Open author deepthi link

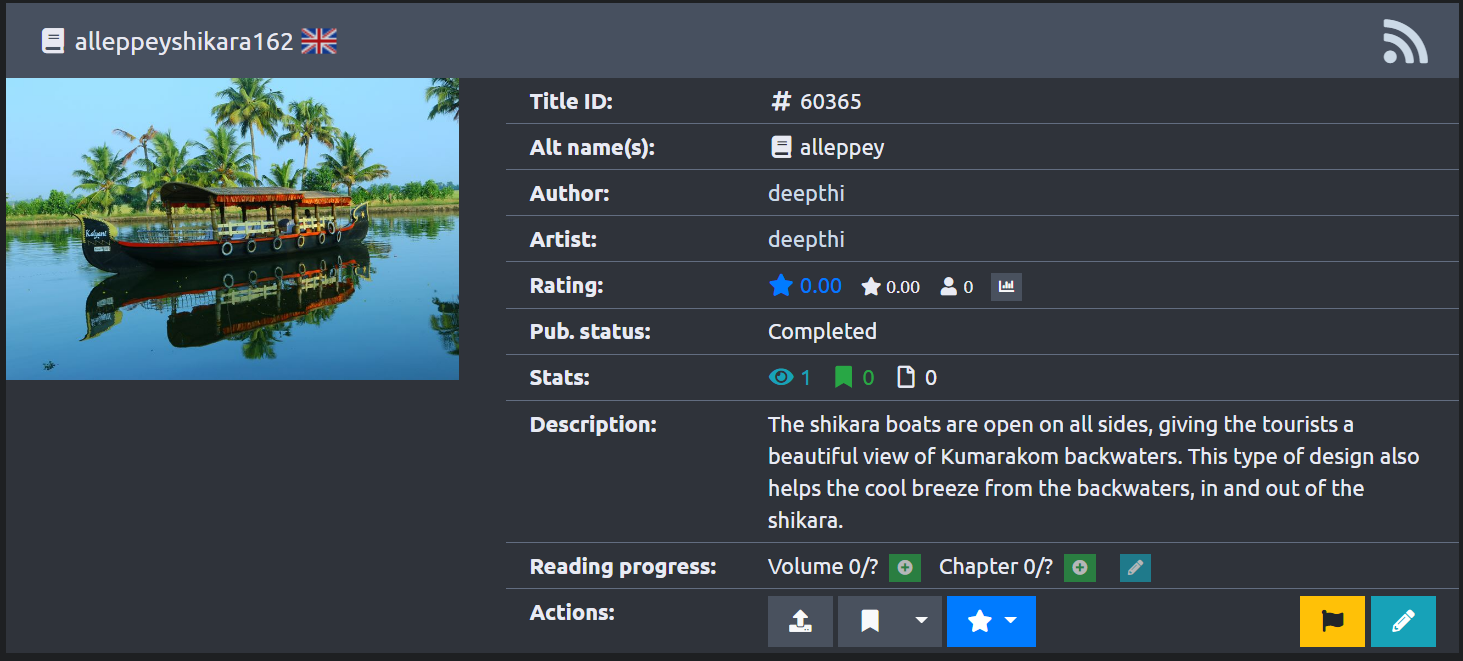[x=806, y=193]
